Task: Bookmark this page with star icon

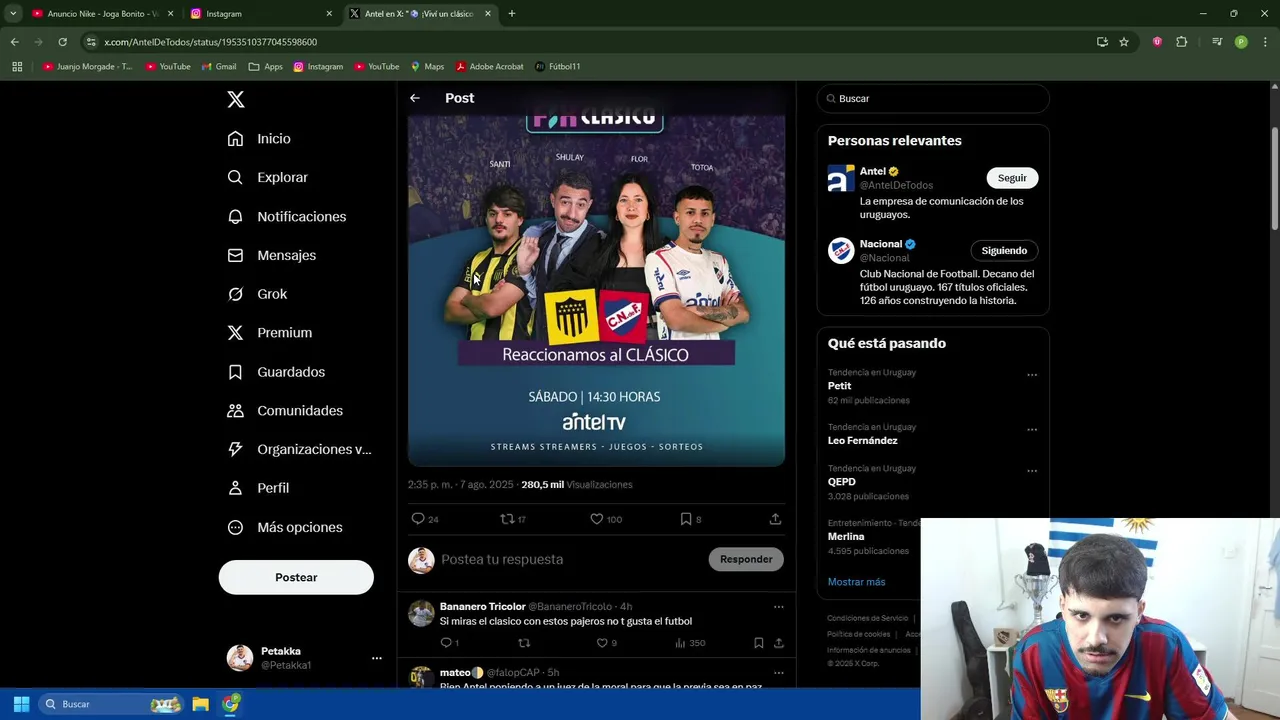Action: 1124,42
